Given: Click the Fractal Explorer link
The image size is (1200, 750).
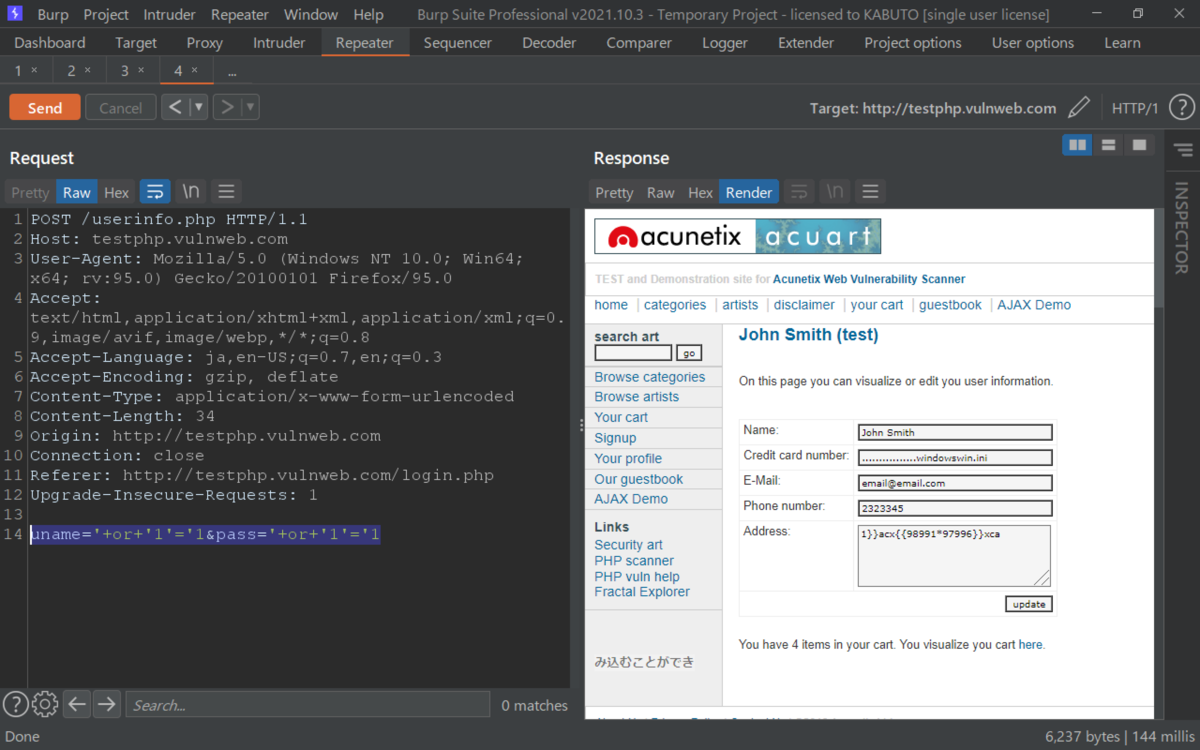Looking at the screenshot, I should 642,592.
